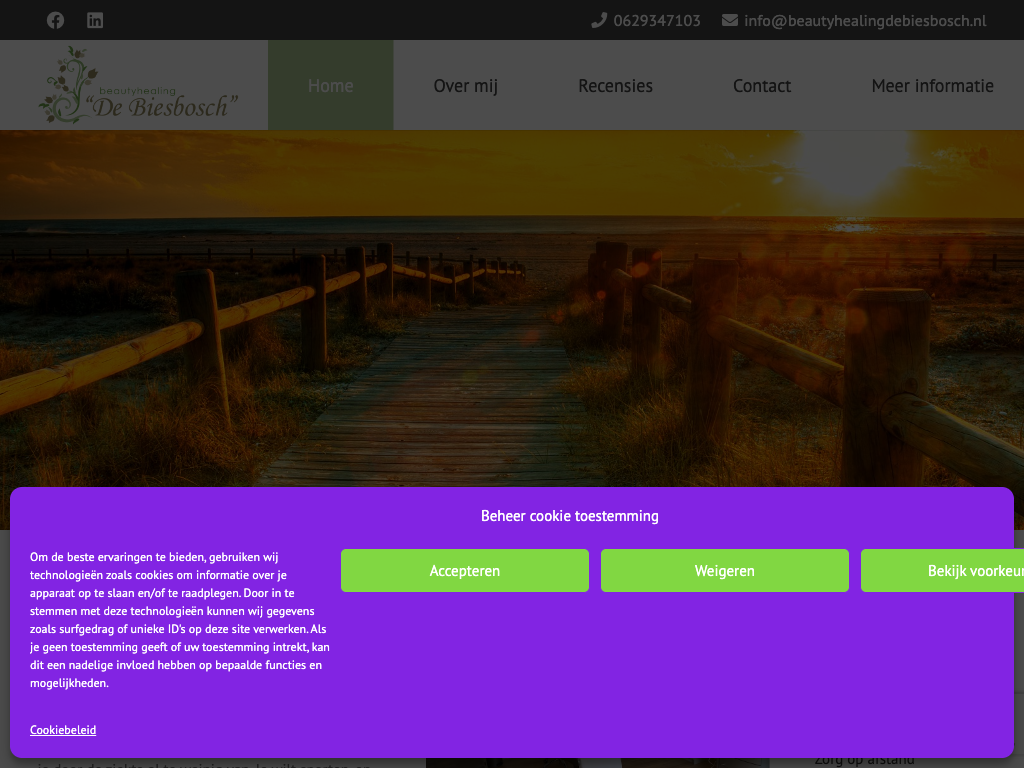This screenshot has height=768, width=1024.
Task: Open the Over mij page
Action: coord(465,86)
